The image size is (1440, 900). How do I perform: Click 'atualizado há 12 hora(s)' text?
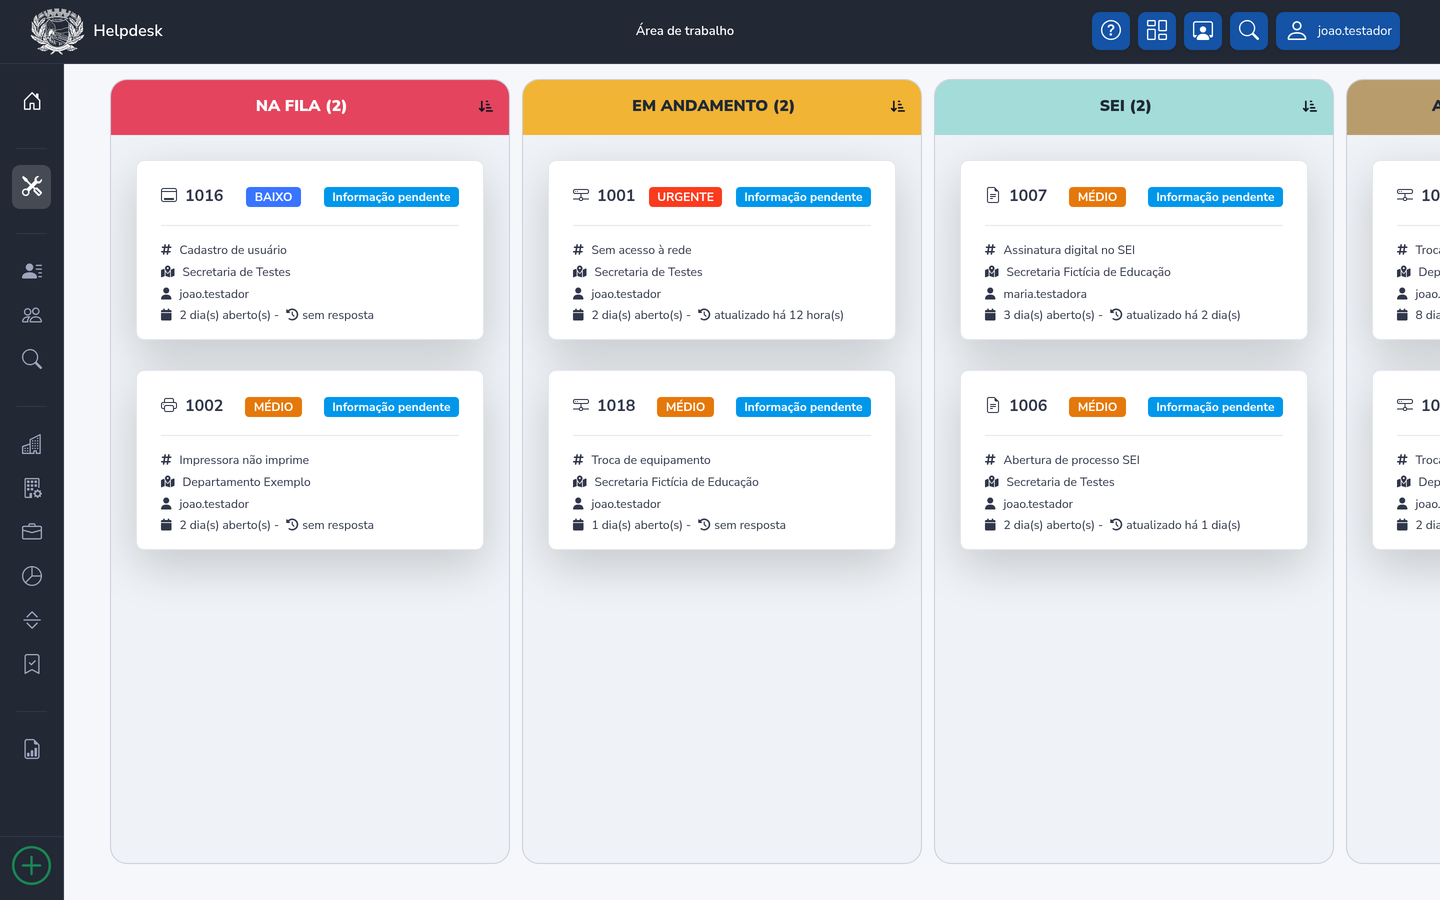pos(779,315)
